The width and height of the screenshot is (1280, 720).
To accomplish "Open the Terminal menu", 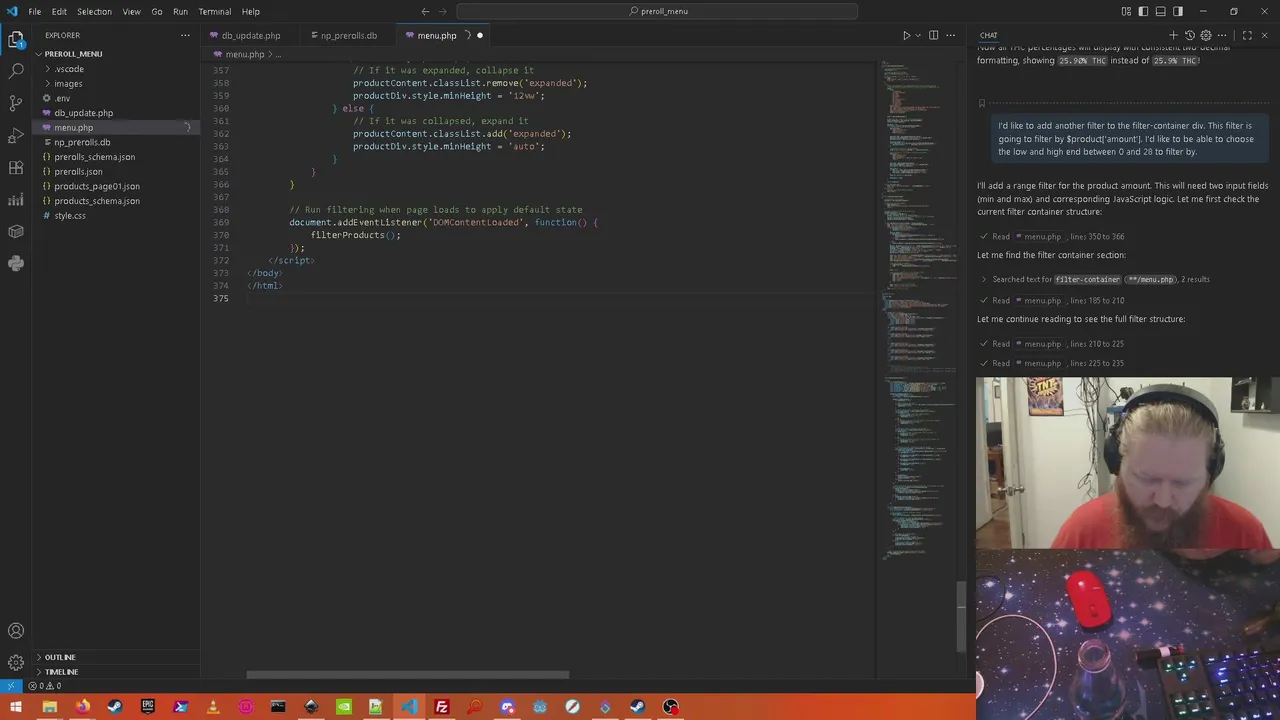I will tap(214, 11).
